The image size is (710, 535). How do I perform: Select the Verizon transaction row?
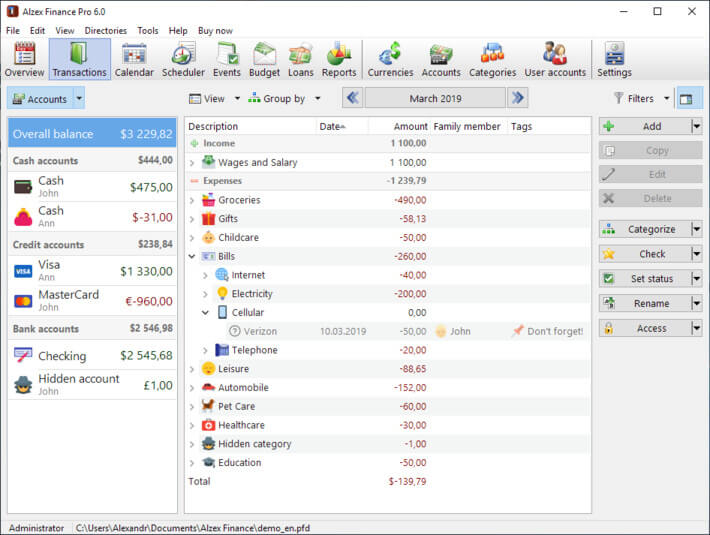coord(388,331)
